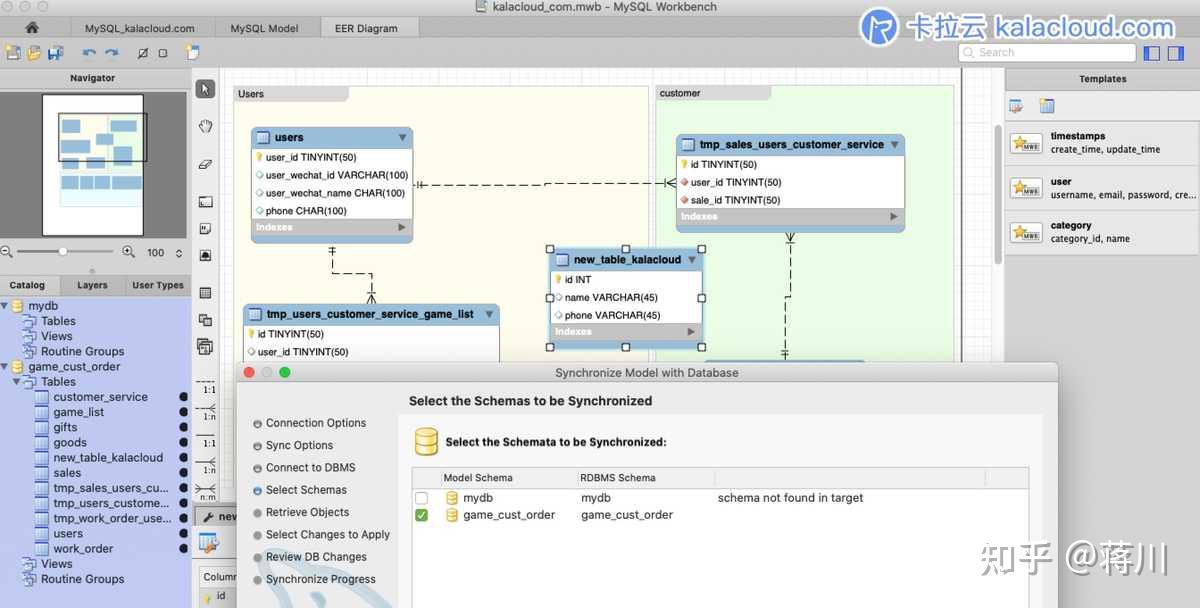This screenshot has width=1200, height=608.
Task: Collapse tmp_sales_users_customer_service table arrow
Action: (x=894, y=145)
